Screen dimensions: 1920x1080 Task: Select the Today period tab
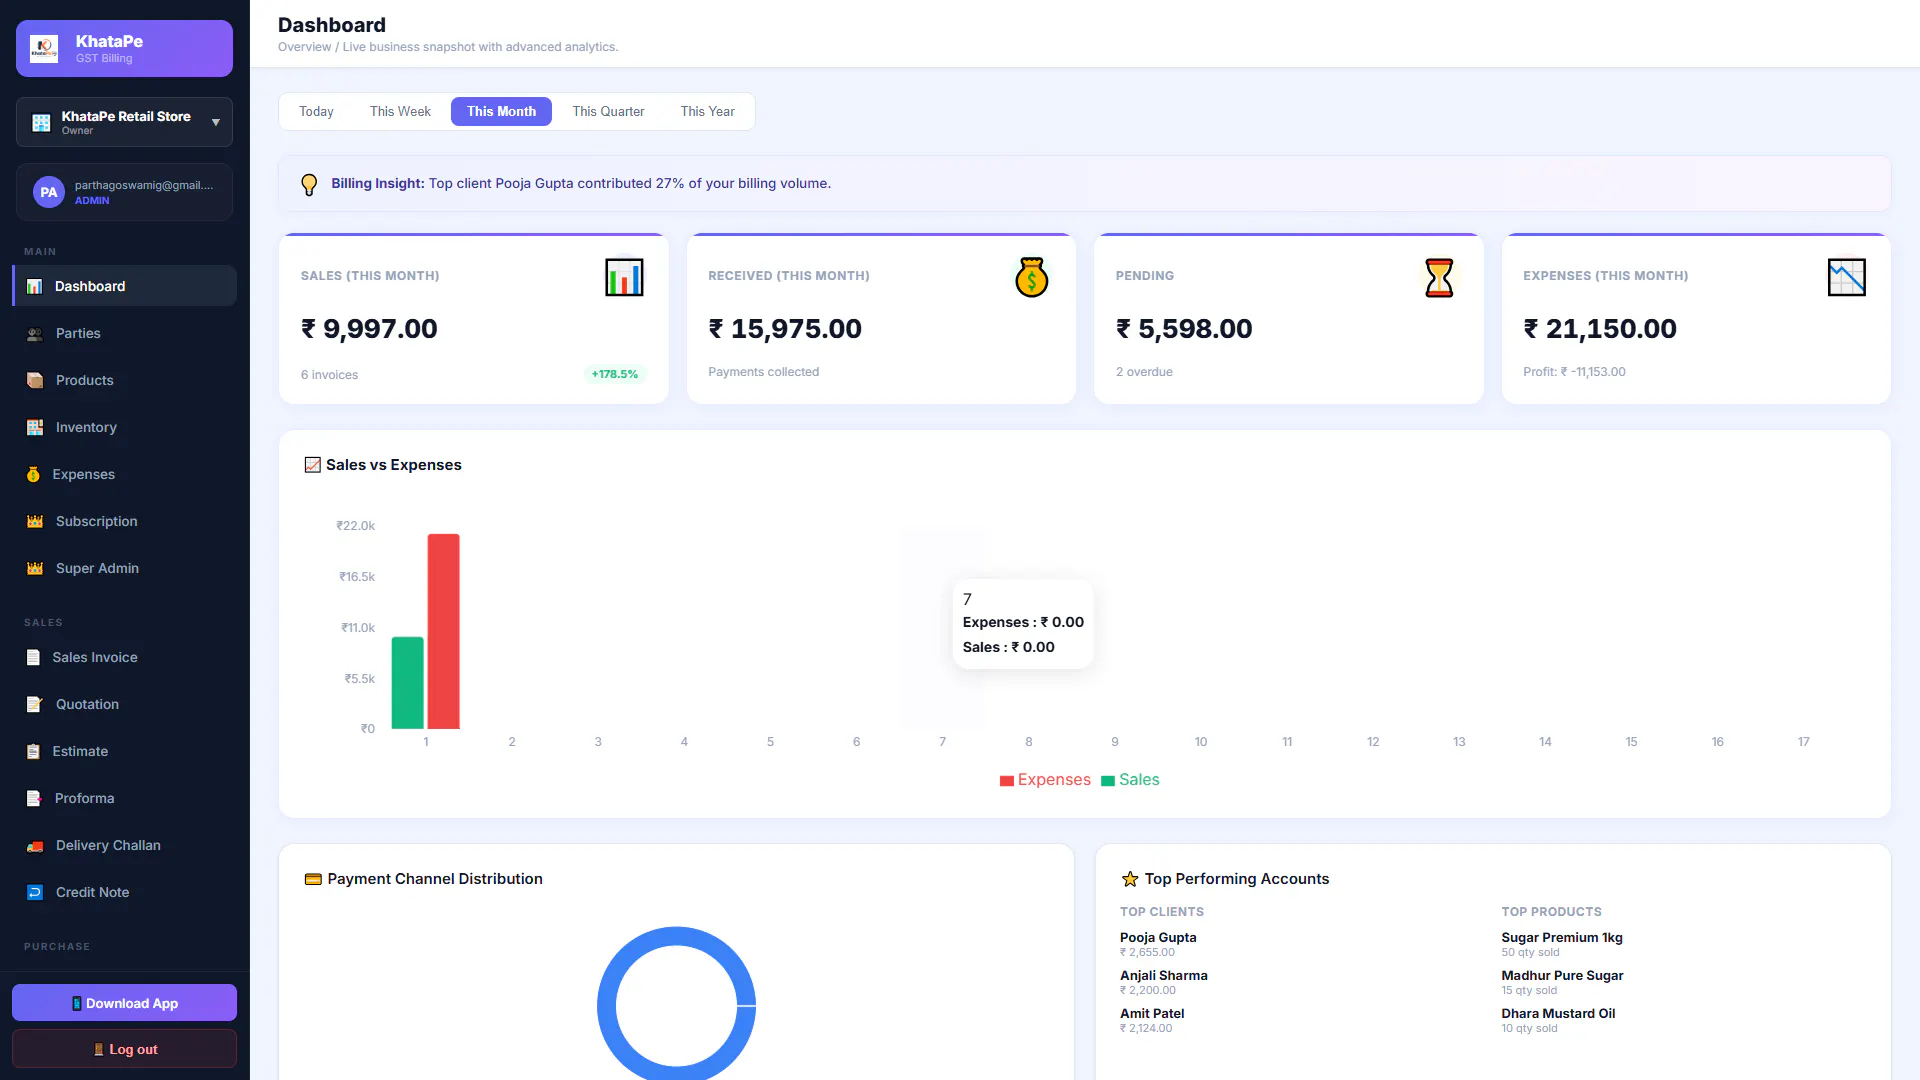pyautogui.click(x=316, y=111)
